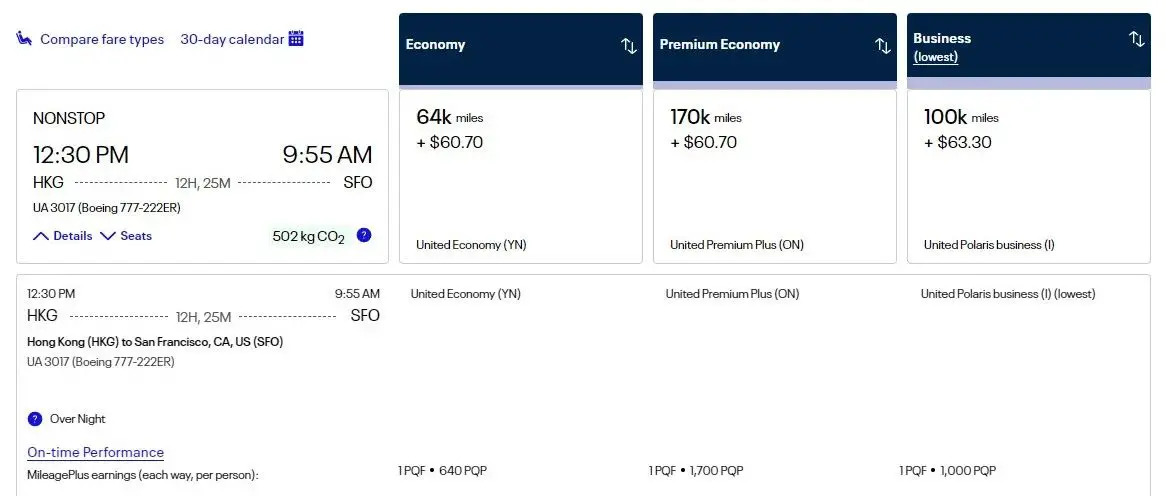Collapse the flight Details section

click(x=63, y=236)
